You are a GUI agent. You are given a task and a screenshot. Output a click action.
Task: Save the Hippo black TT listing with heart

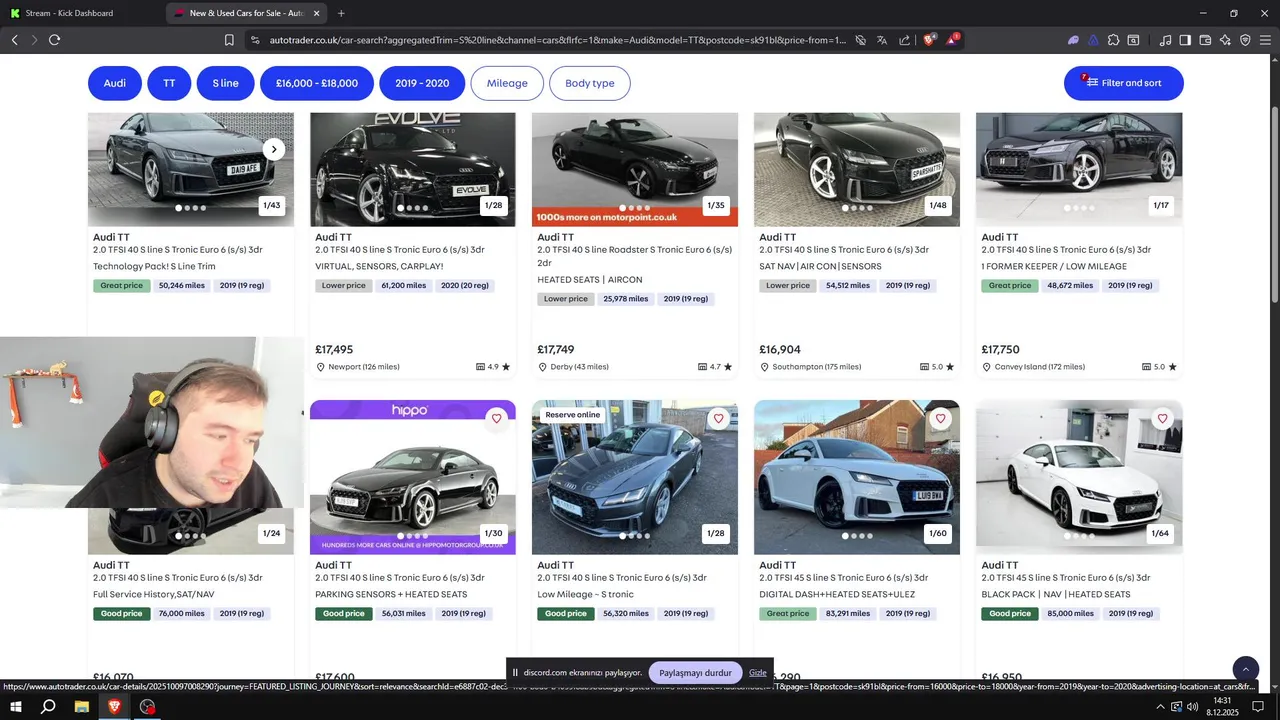(496, 418)
